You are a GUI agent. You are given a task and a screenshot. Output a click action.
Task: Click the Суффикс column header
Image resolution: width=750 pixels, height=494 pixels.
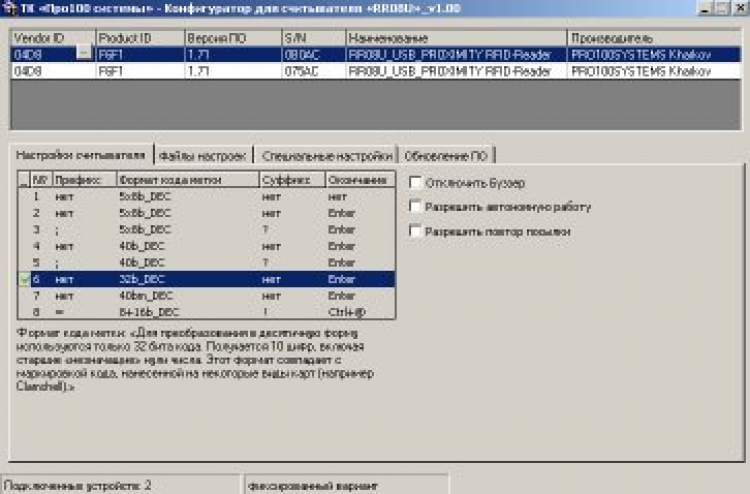tap(292, 180)
